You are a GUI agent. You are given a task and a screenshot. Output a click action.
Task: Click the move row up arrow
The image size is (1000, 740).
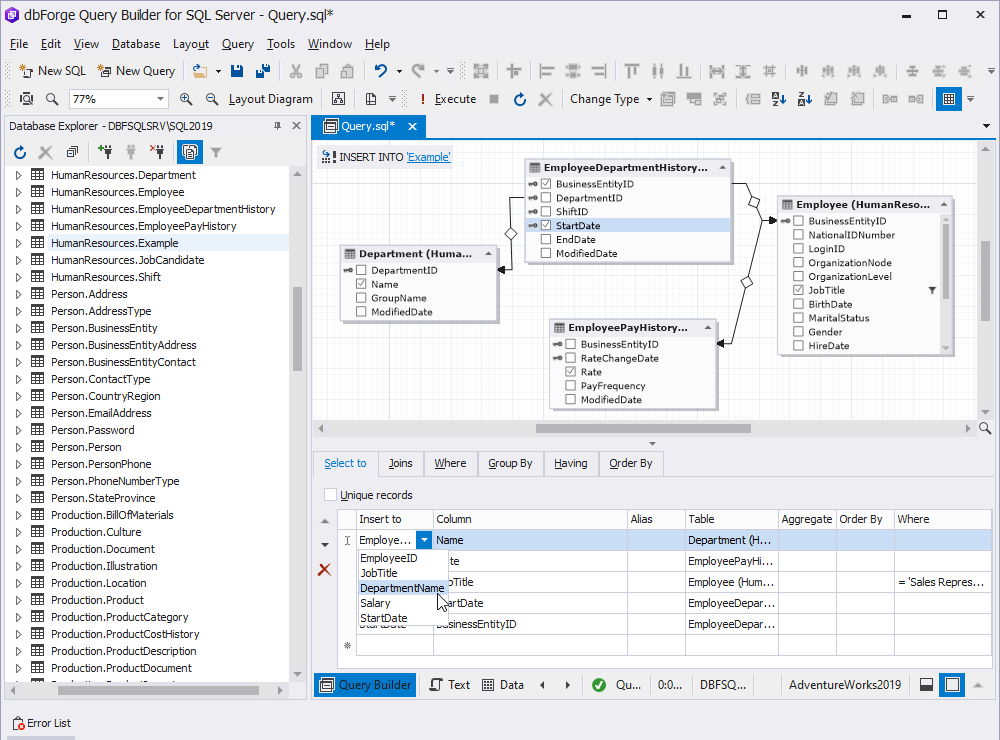325,521
